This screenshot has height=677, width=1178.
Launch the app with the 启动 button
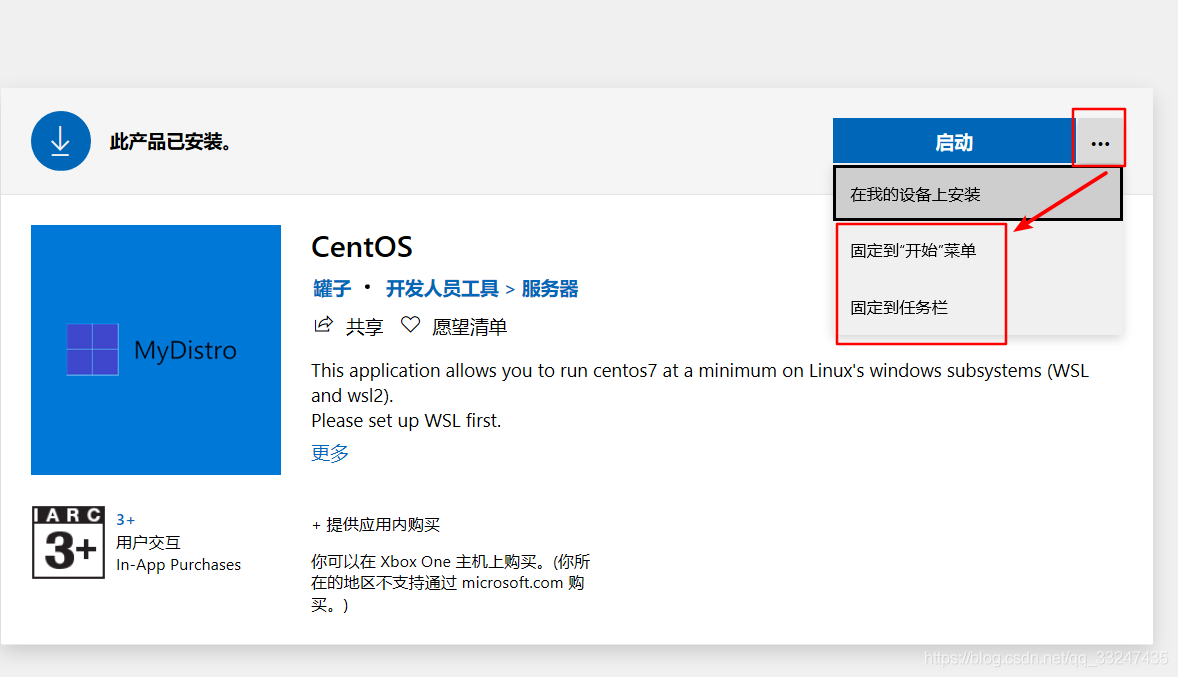[x=954, y=141]
